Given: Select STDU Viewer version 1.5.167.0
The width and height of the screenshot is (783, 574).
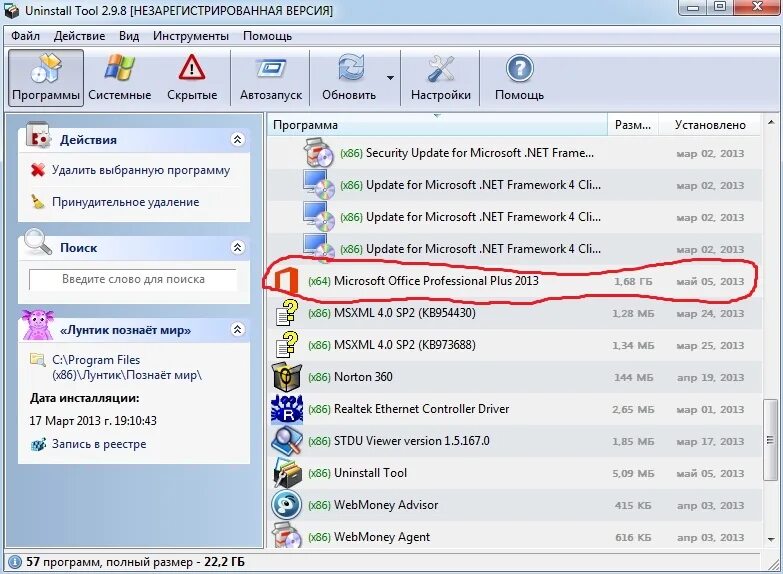Looking at the screenshot, I should [514, 441].
